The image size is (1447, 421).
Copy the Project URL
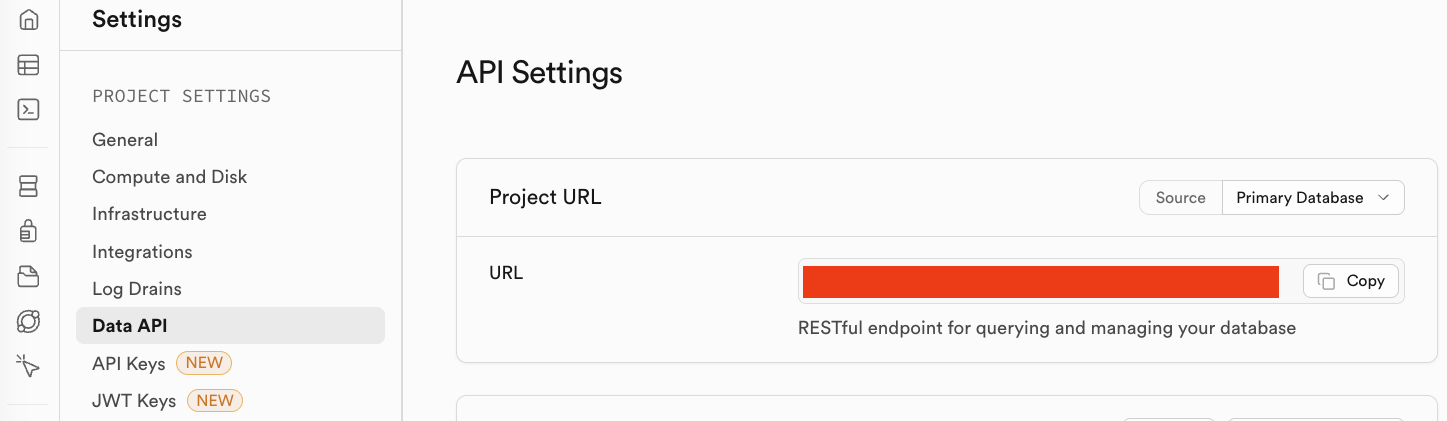[1351, 281]
